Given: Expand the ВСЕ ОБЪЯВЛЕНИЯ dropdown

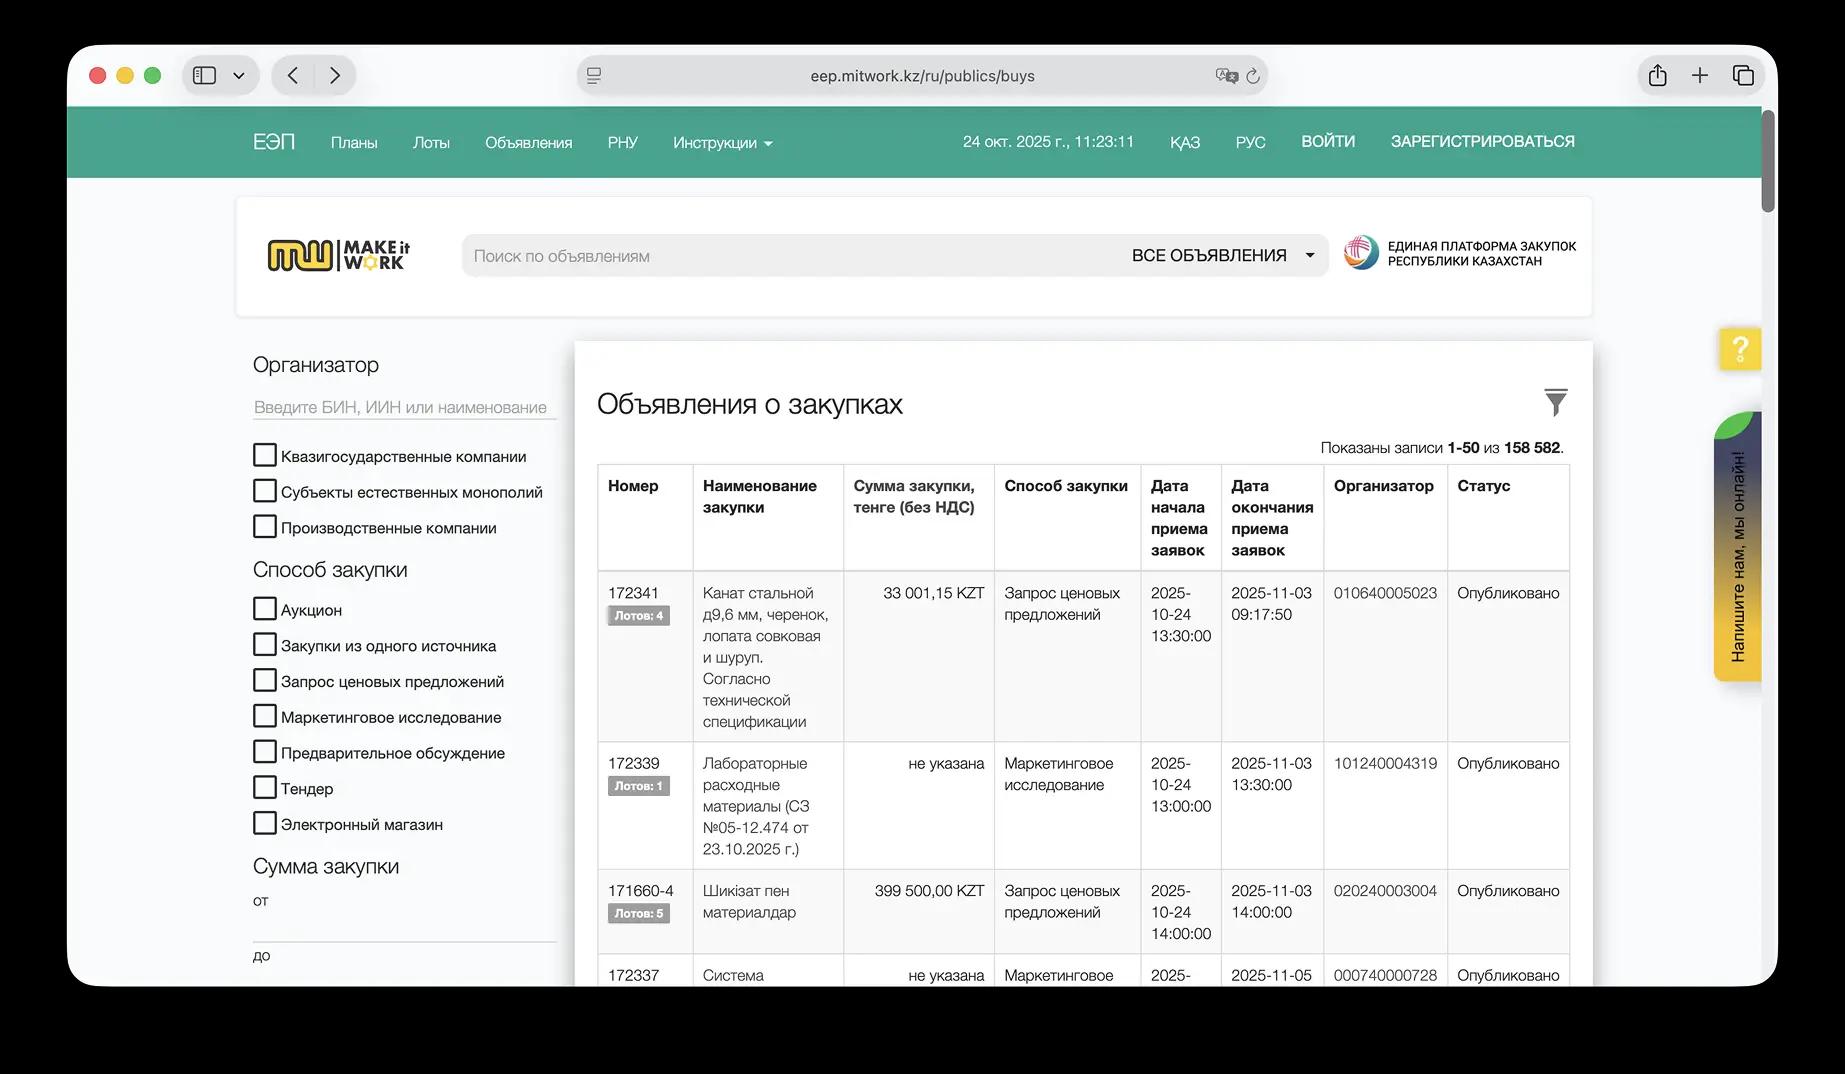Looking at the screenshot, I should tap(1222, 256).
